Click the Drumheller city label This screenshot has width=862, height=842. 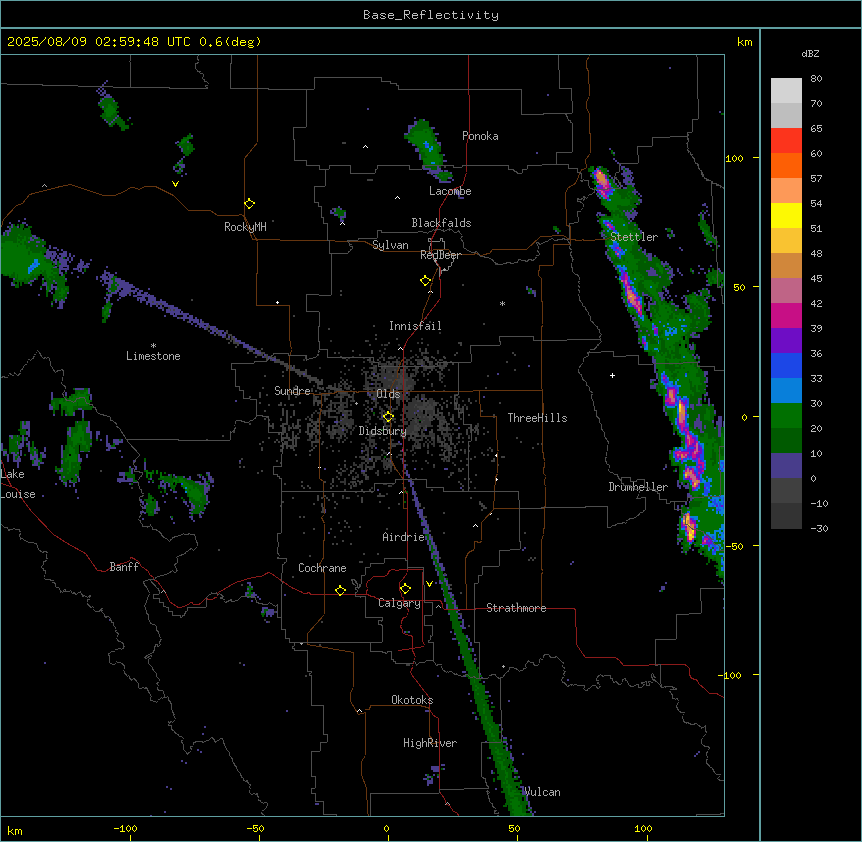pos(638,487)
